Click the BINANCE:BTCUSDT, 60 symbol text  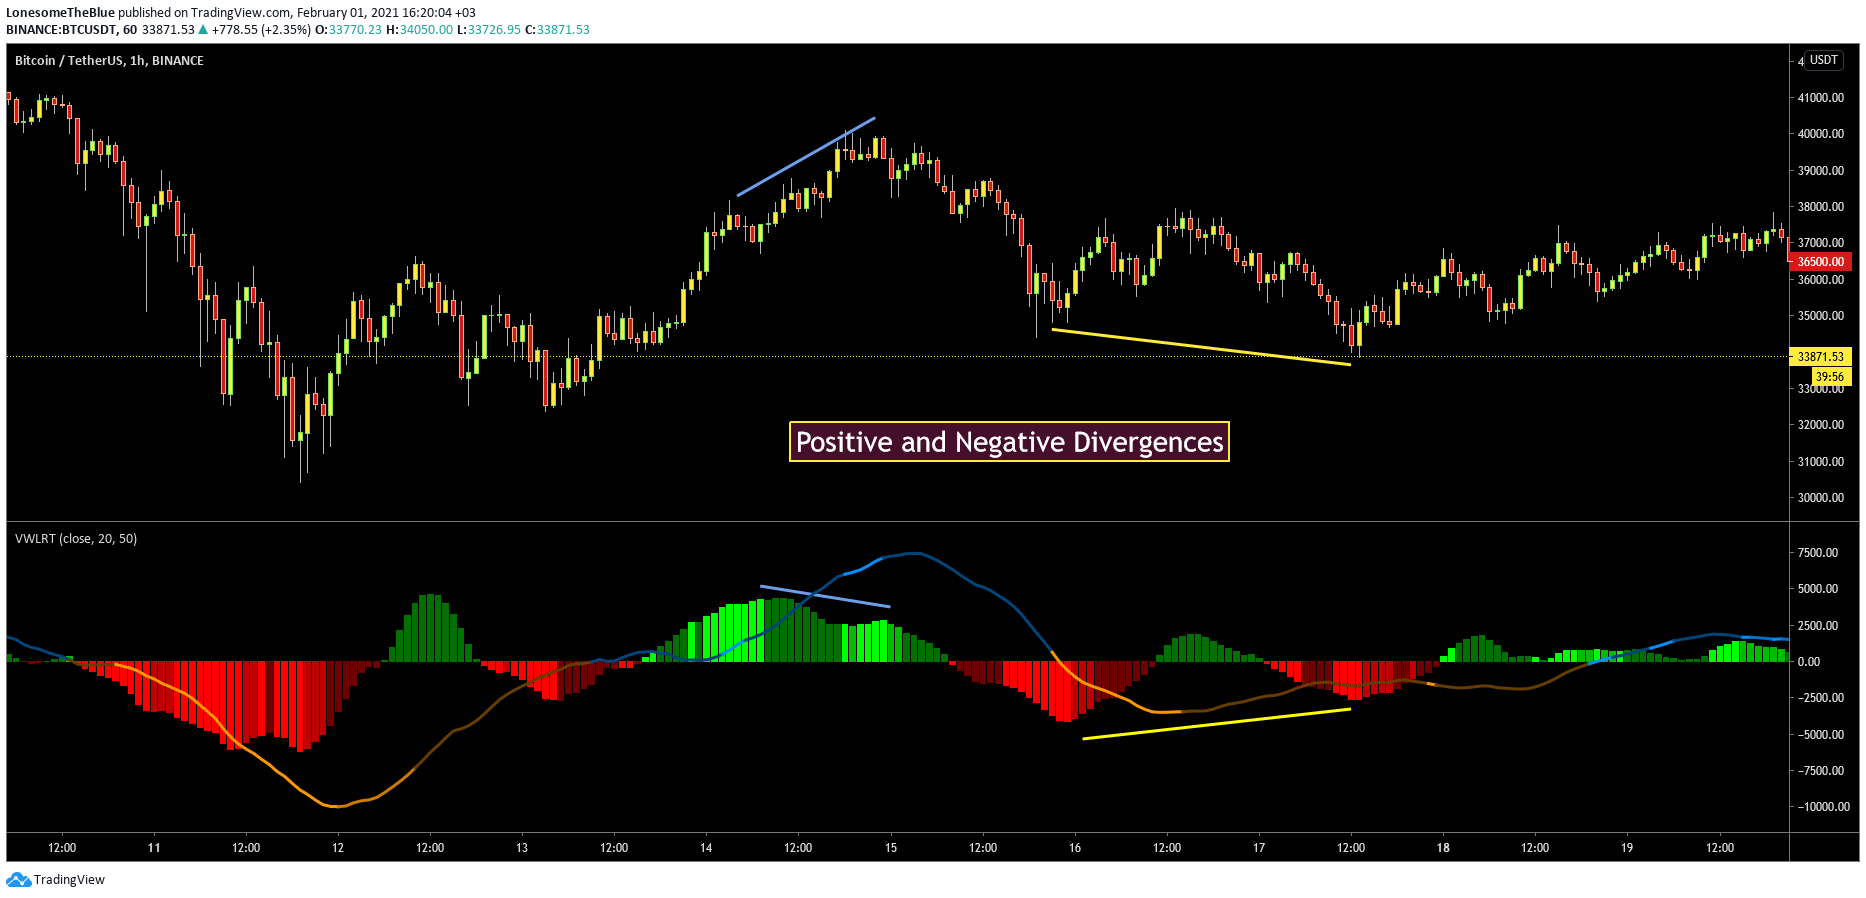point(72,30)
